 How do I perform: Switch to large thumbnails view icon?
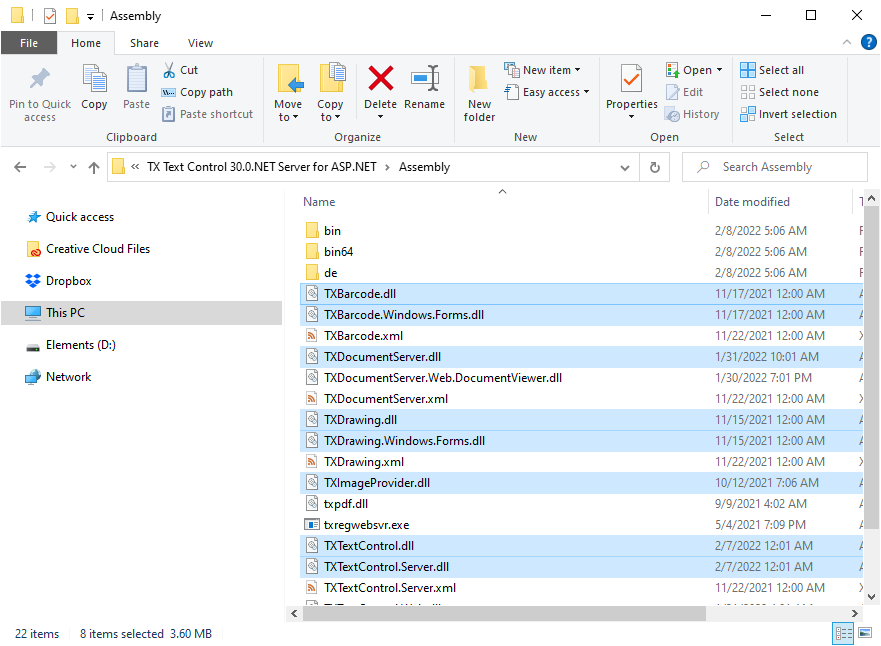click(866, 634)
